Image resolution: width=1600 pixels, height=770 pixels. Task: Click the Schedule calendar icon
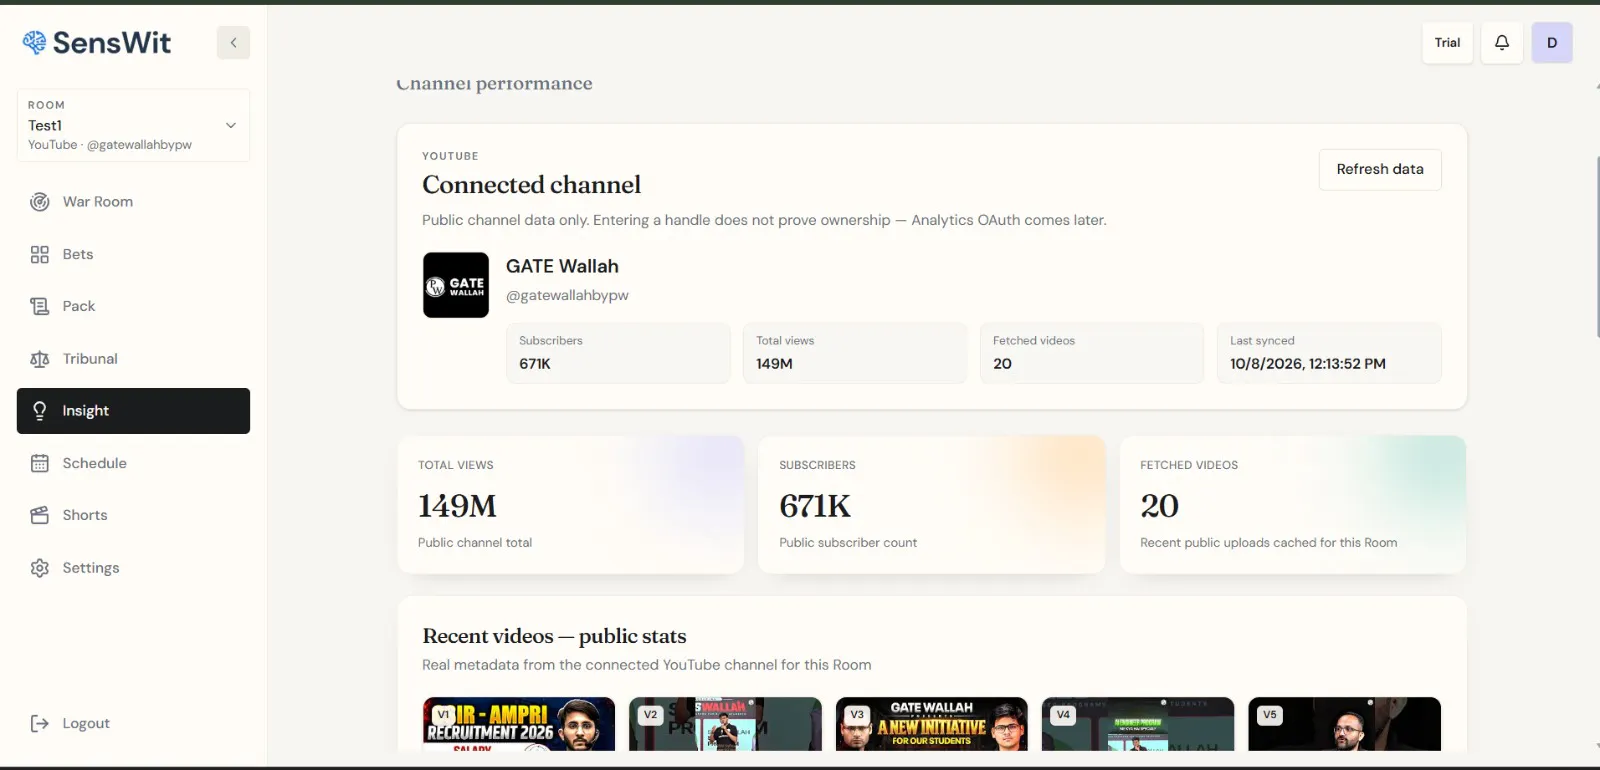point(40,463)
